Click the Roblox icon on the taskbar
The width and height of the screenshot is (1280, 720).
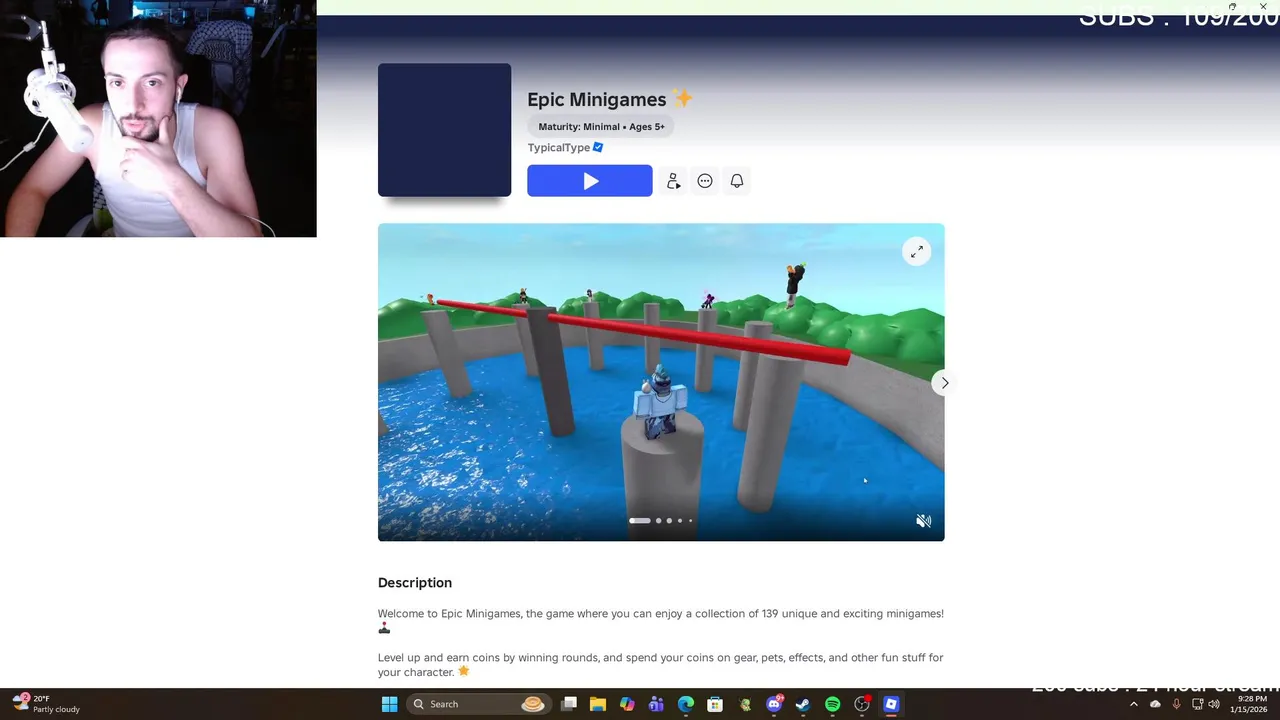pyautogui.click(x=891, y=704)
